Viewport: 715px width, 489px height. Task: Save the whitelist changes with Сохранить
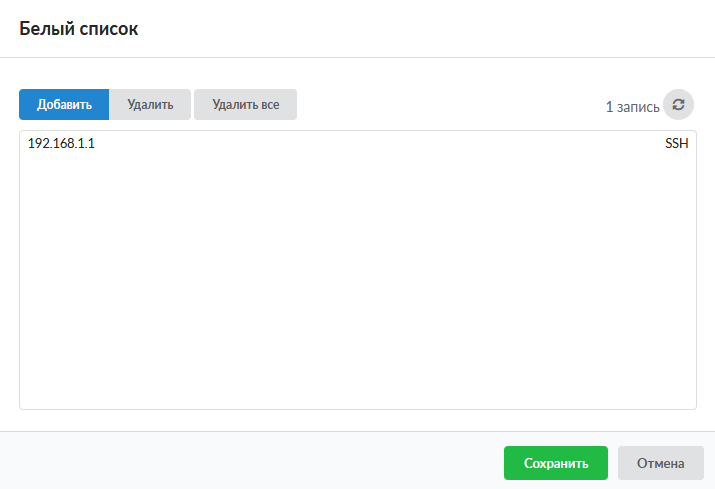pos(555,463)
